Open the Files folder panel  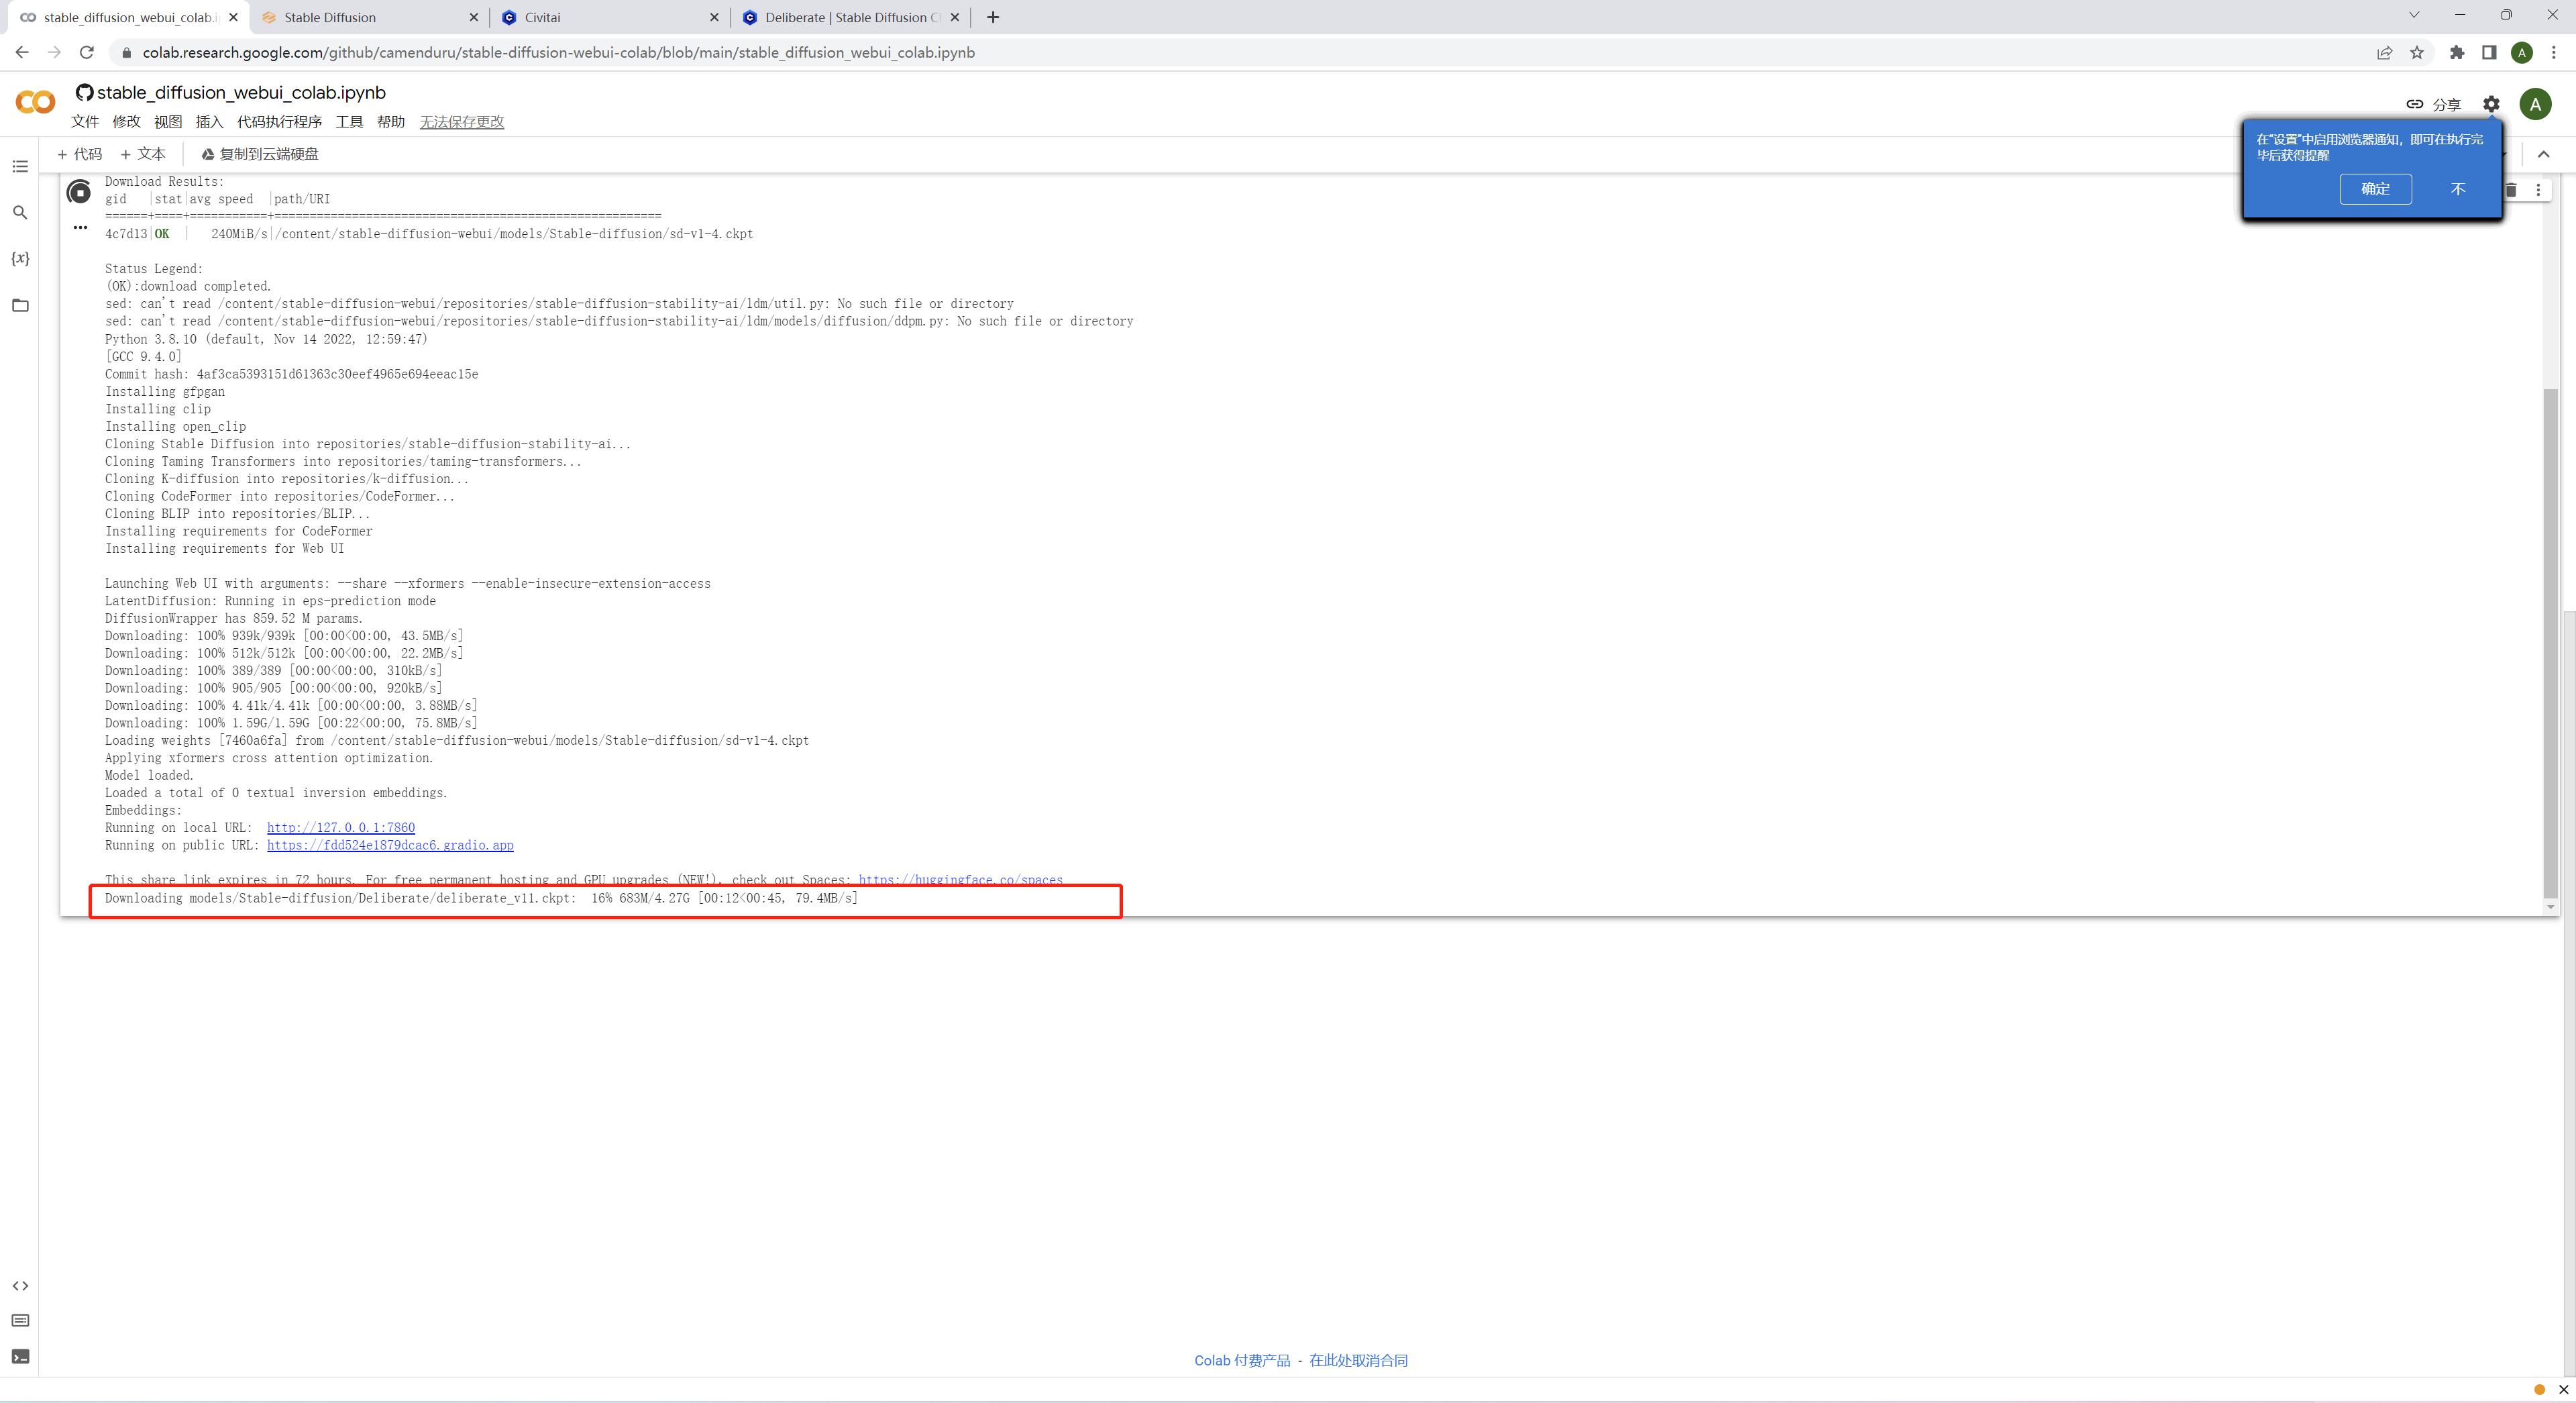coord(20,305)
